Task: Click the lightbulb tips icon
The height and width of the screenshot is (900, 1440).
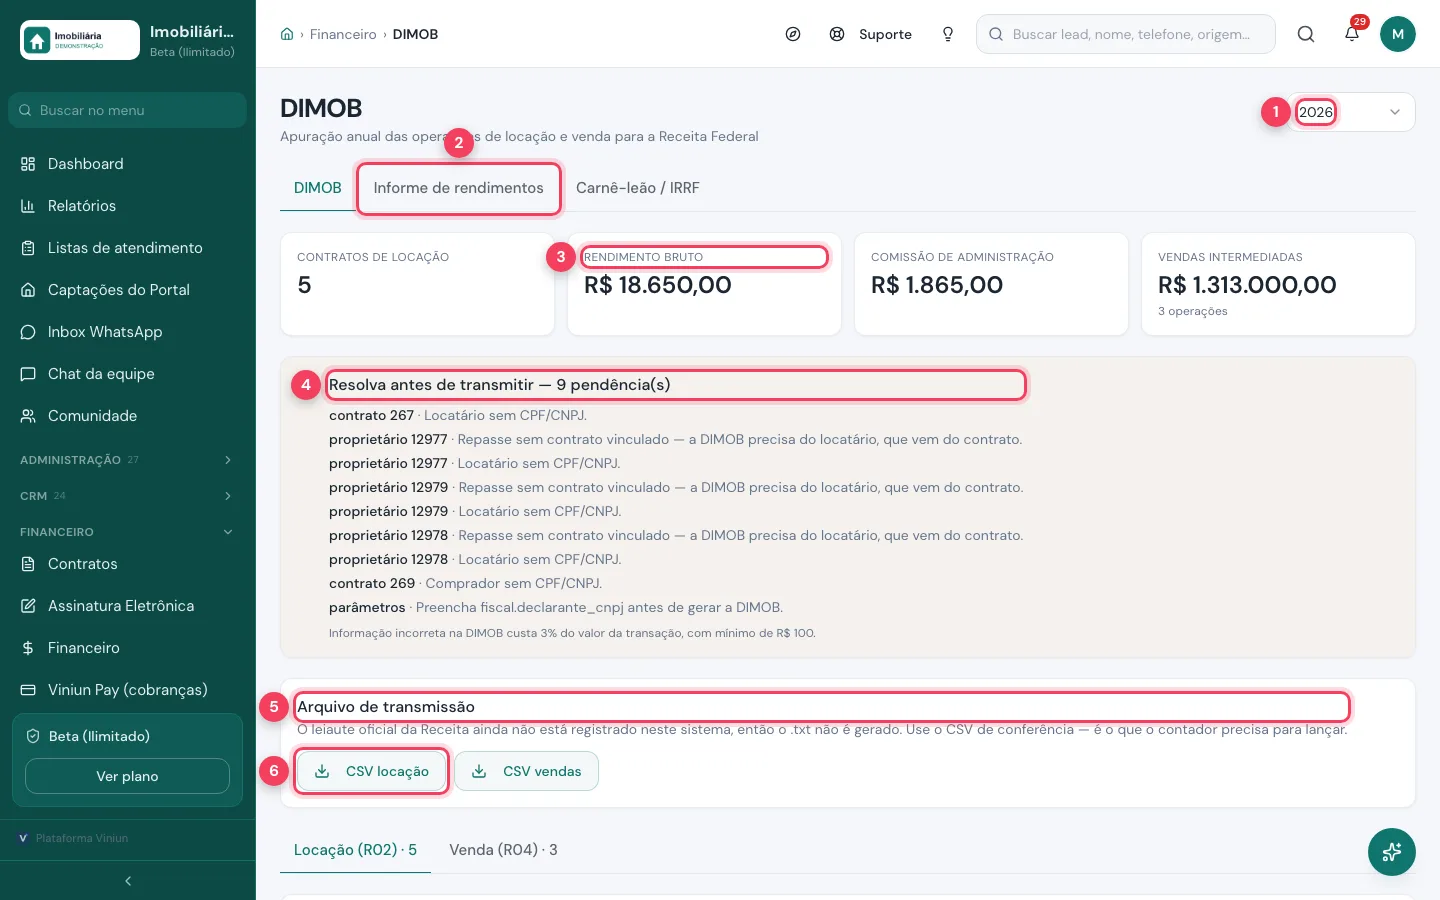Action: [948, 34]
